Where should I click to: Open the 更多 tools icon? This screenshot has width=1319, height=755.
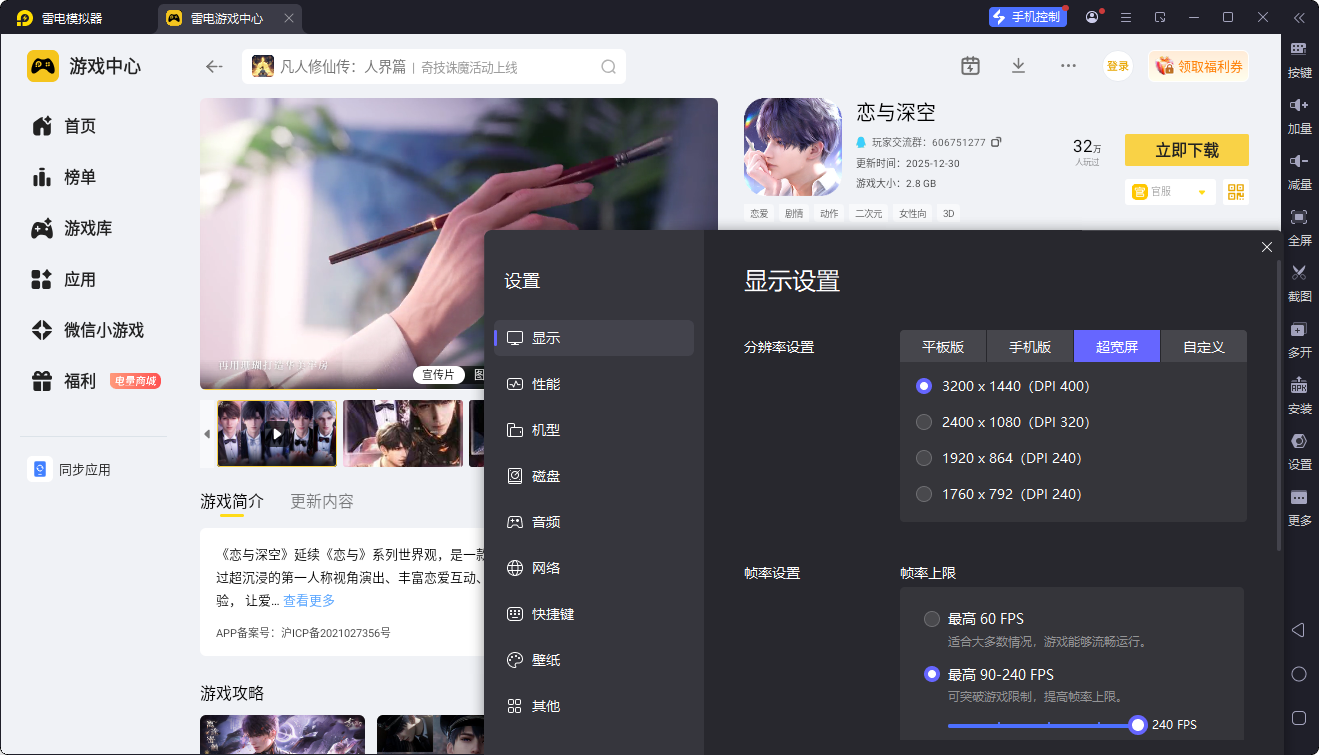[x=1299, y=497]
